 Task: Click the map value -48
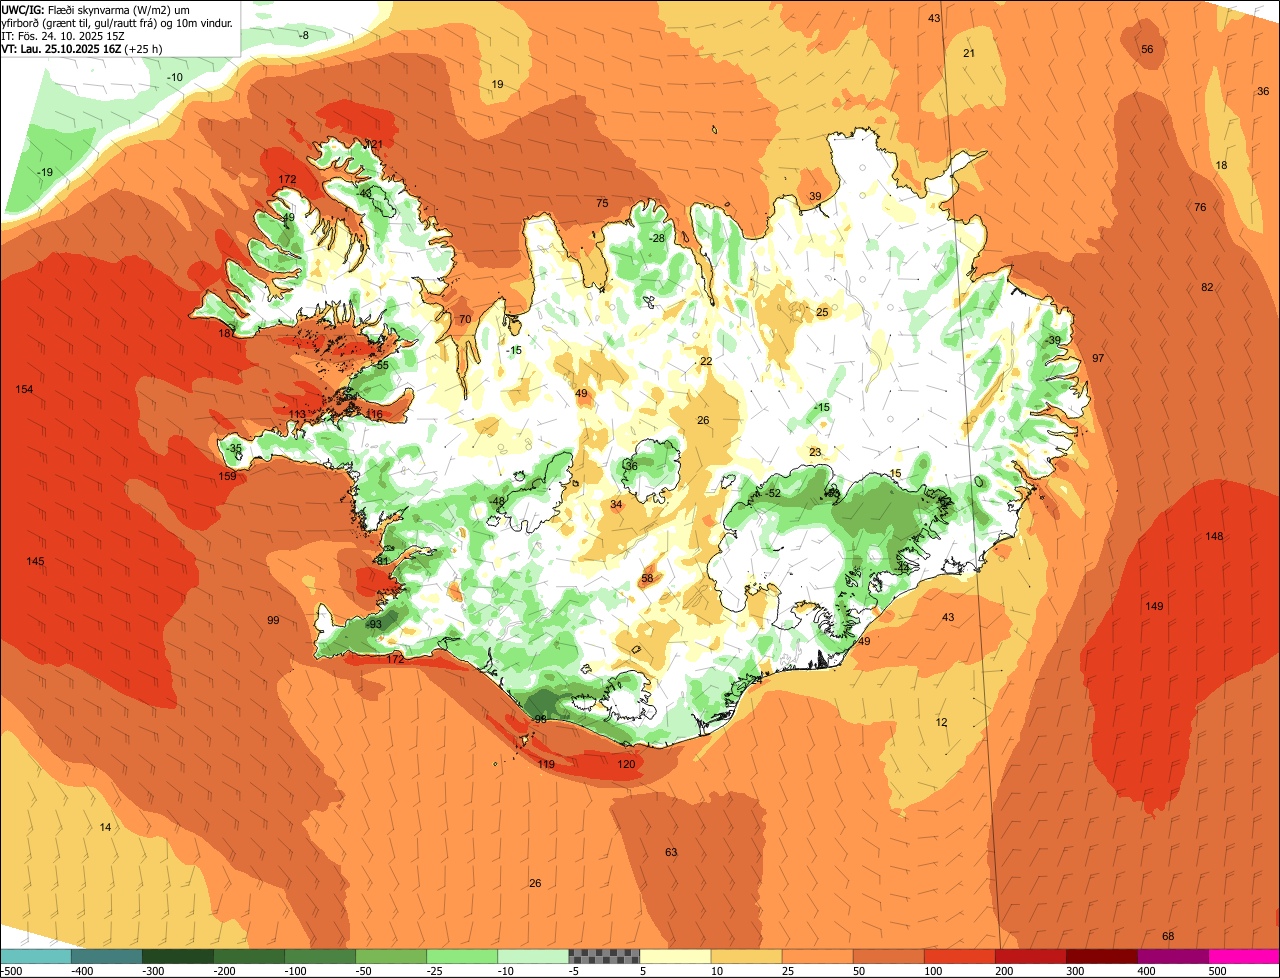point(497,501)
